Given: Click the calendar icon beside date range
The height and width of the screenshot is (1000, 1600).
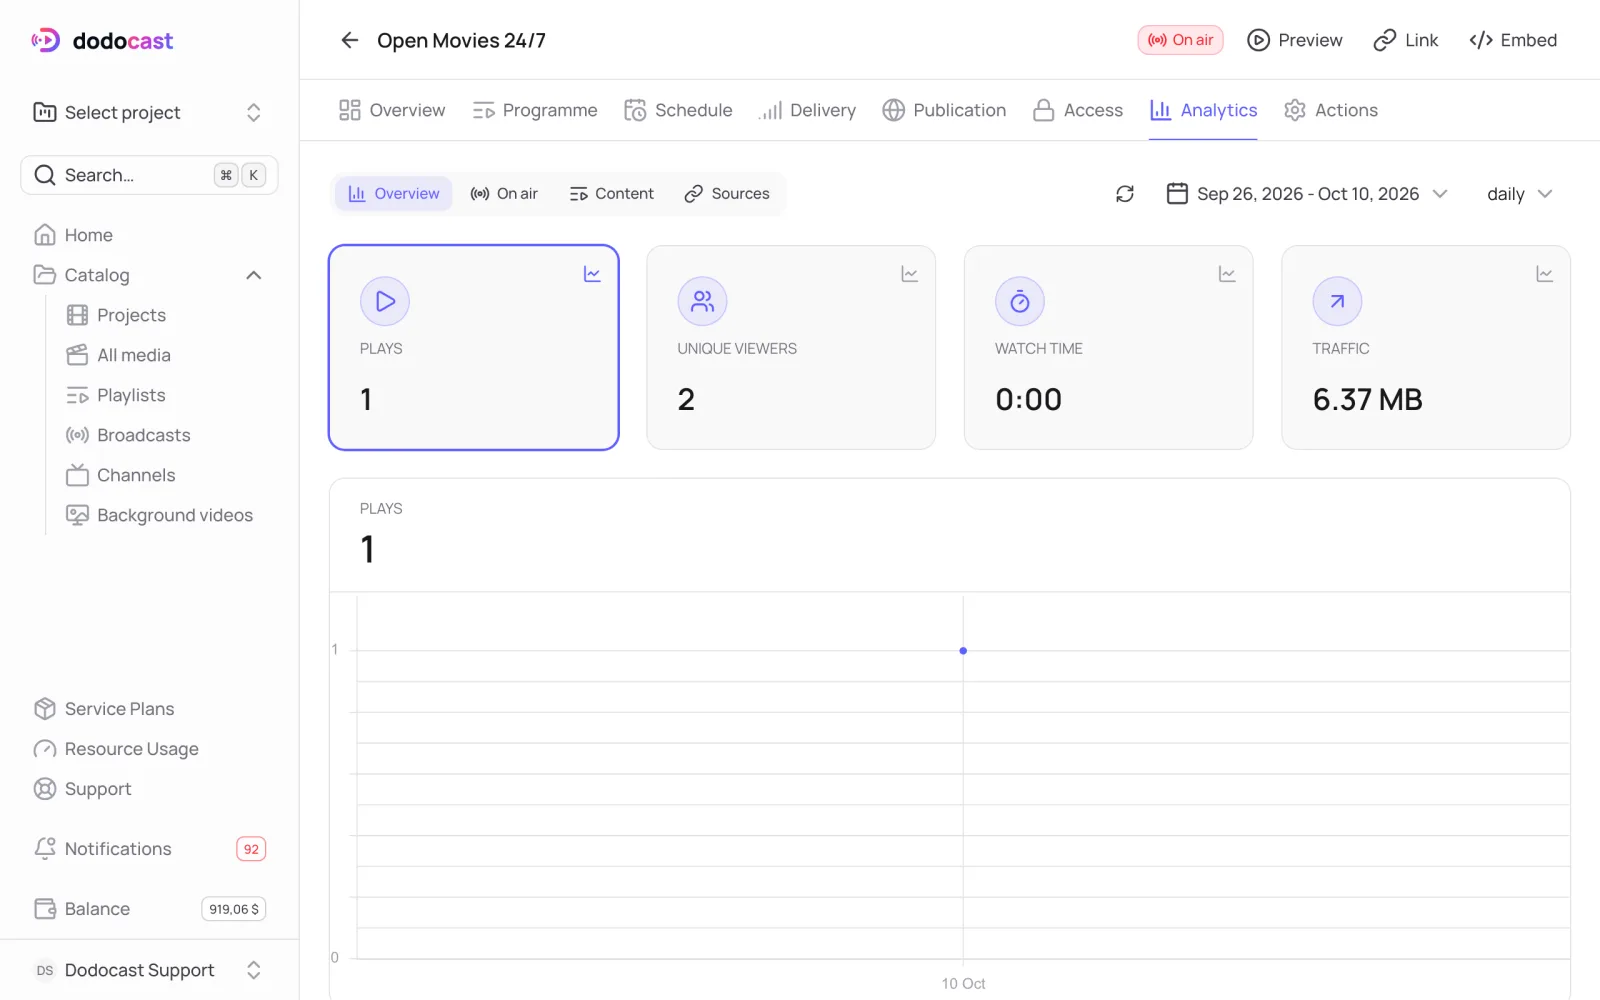Looking at the screenshot, I should pos(1177,193).
